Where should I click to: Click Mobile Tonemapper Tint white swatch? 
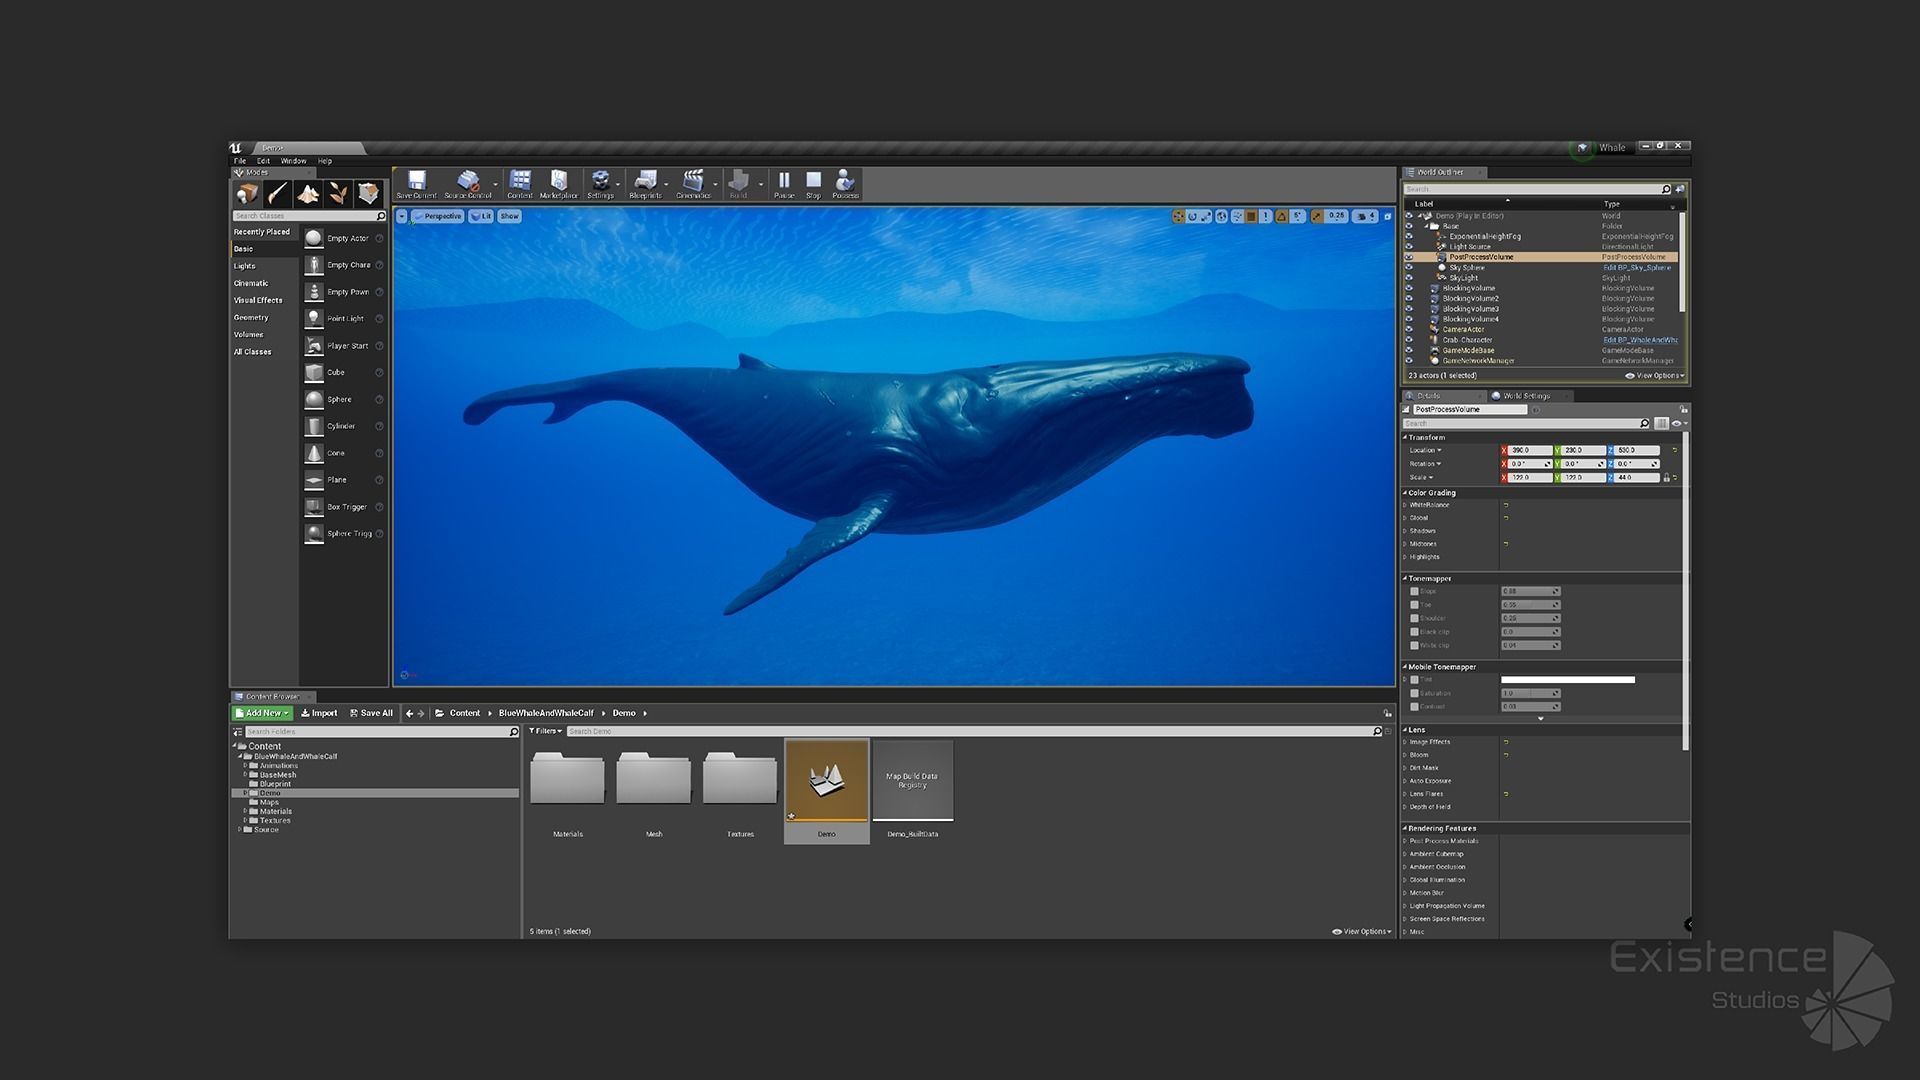1567,680
